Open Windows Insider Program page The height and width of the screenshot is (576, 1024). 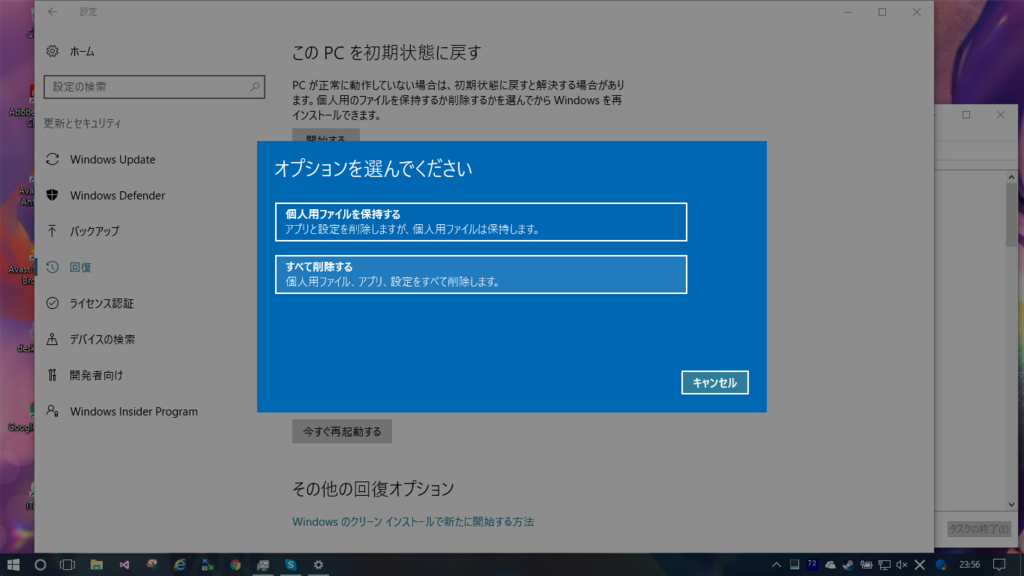pos(133,411)
